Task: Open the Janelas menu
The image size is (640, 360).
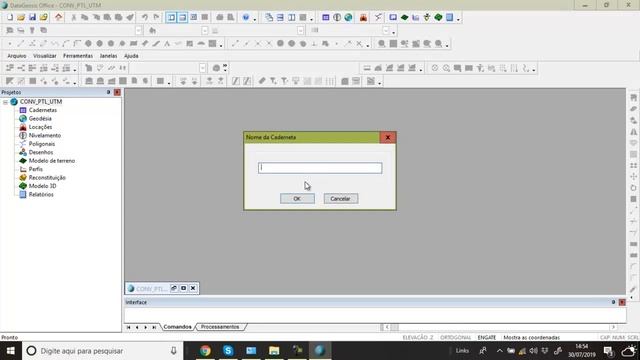Action: point(108,56)
